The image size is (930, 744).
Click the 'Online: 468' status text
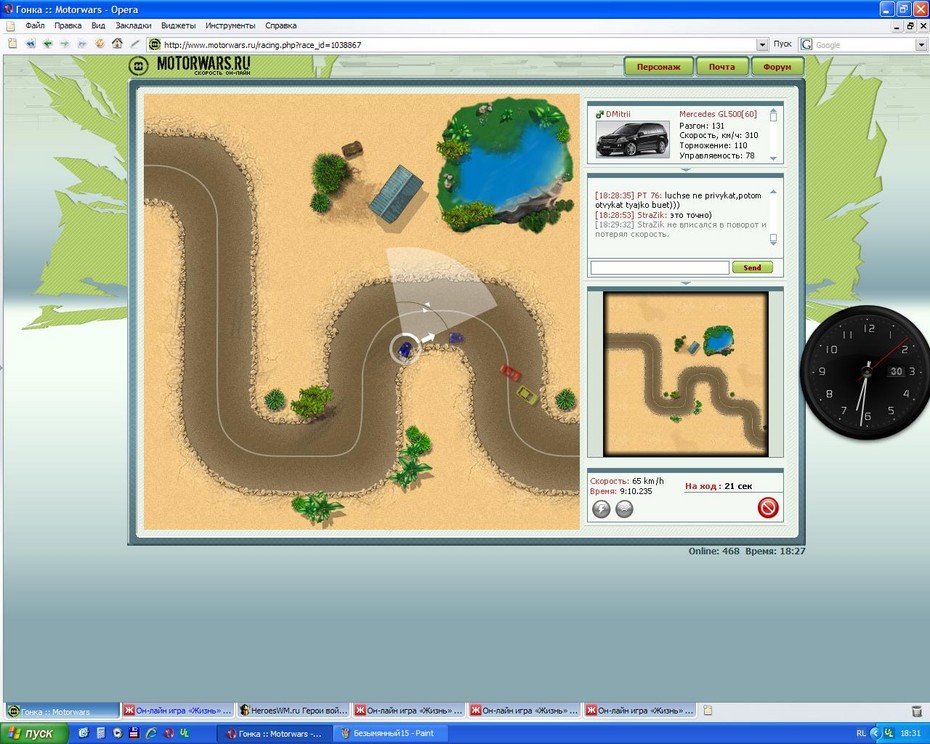[x=714, y=551]
